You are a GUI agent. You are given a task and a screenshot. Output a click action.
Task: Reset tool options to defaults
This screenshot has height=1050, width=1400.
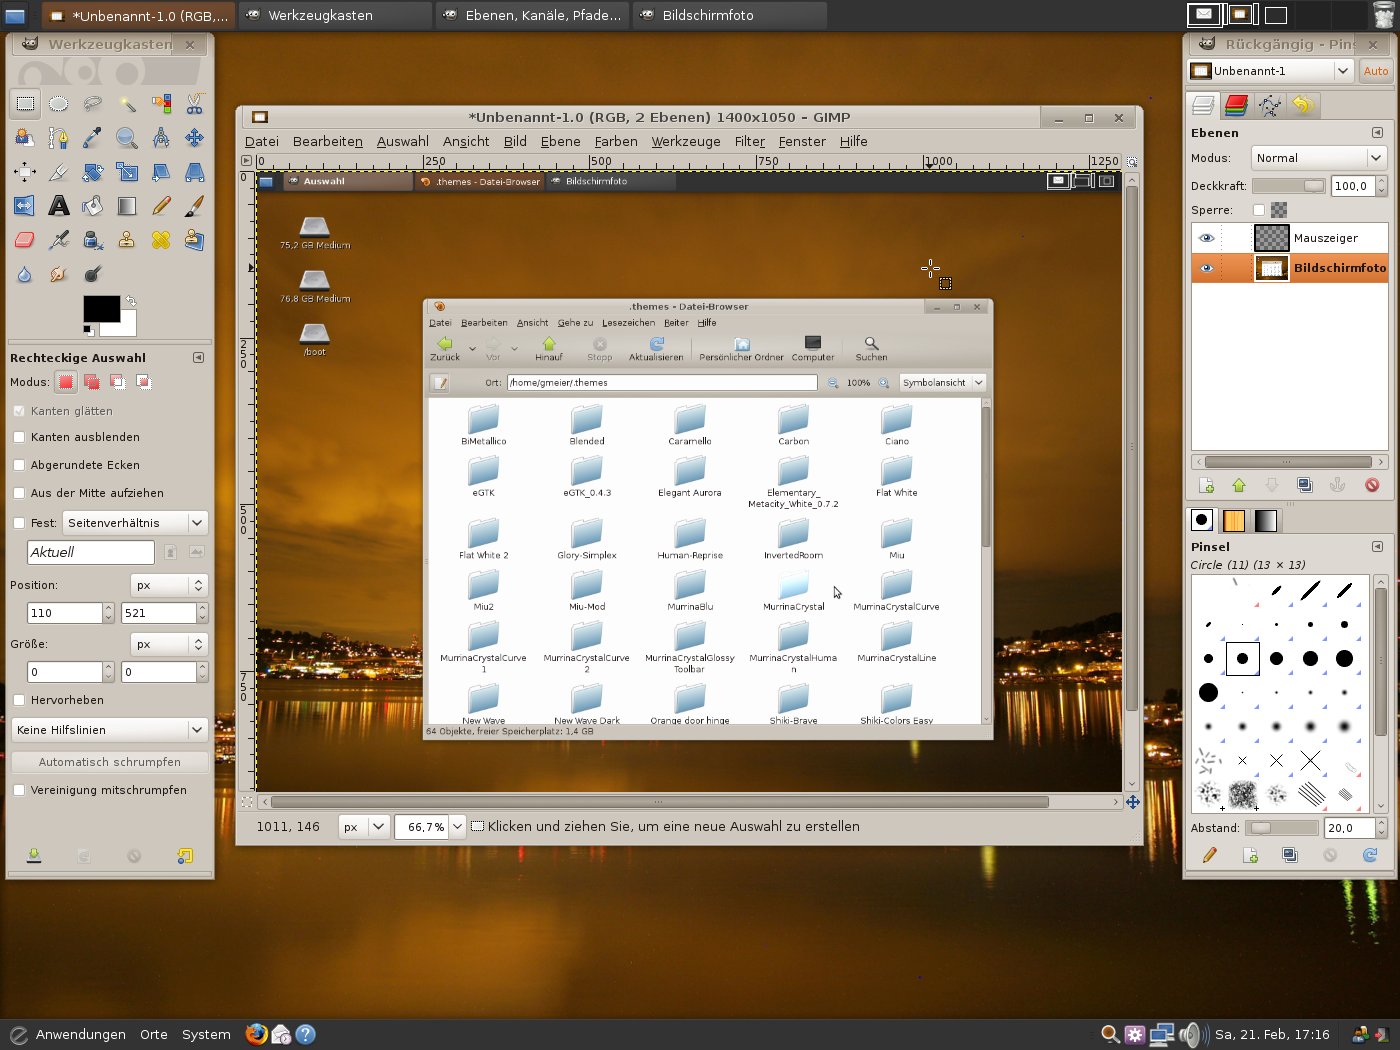tap(185, 856)
